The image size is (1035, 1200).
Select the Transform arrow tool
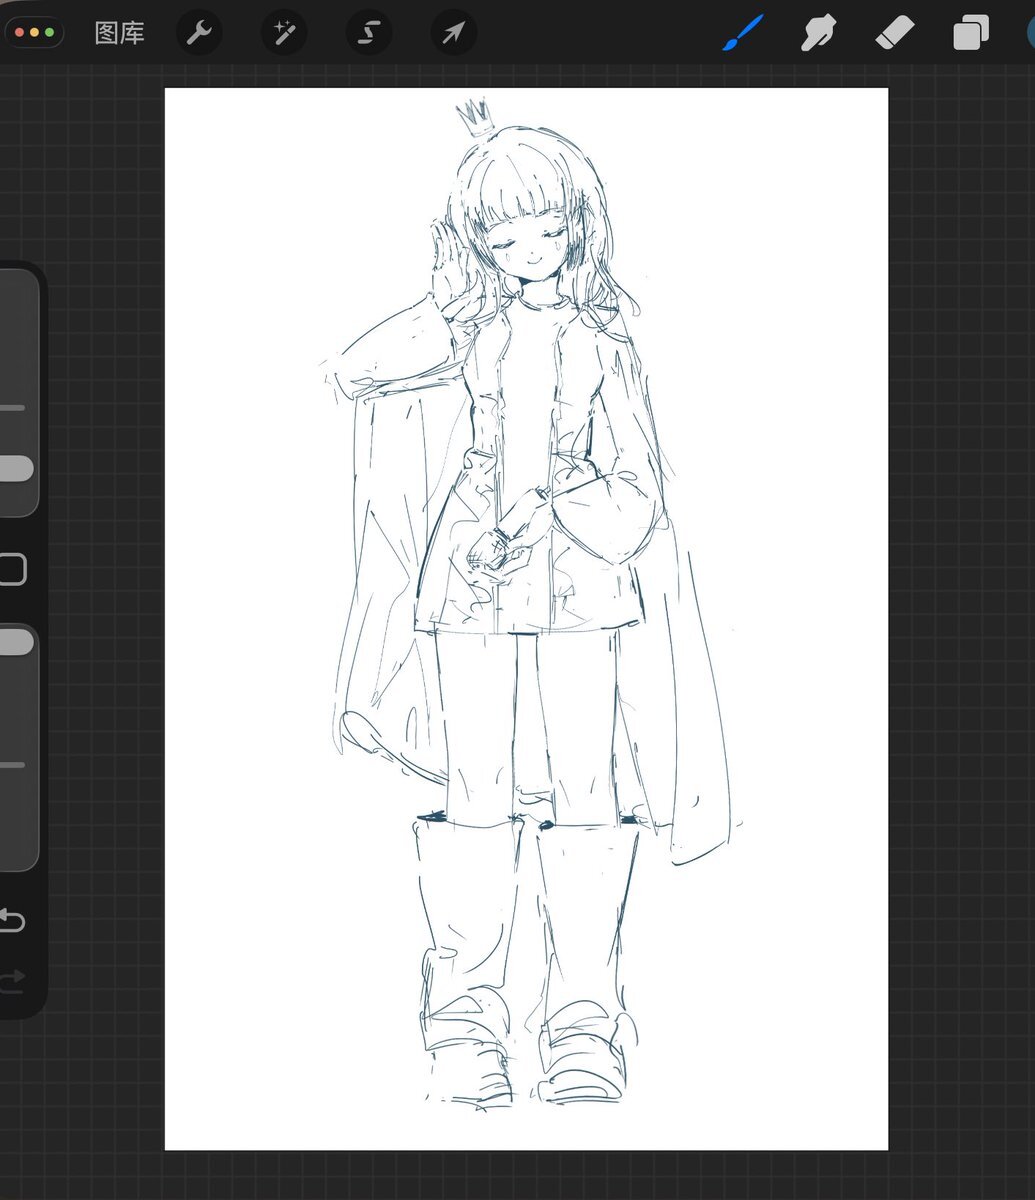point(453,33)
